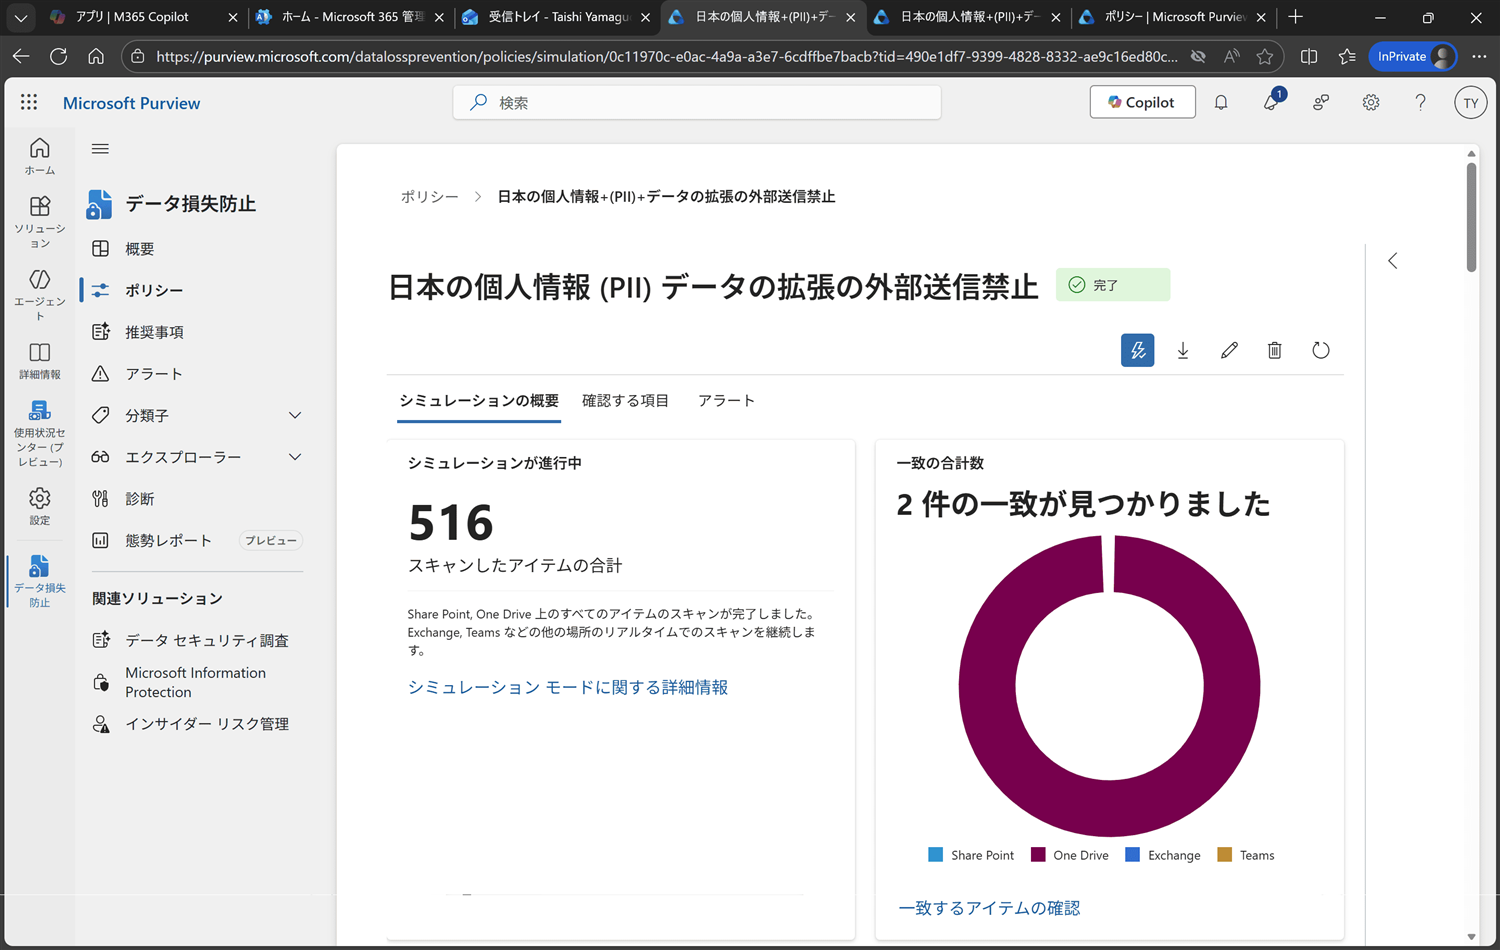Collapse navigation with hamburger icon
Viewport: 1500px width, 950px height.
point(100,149)
